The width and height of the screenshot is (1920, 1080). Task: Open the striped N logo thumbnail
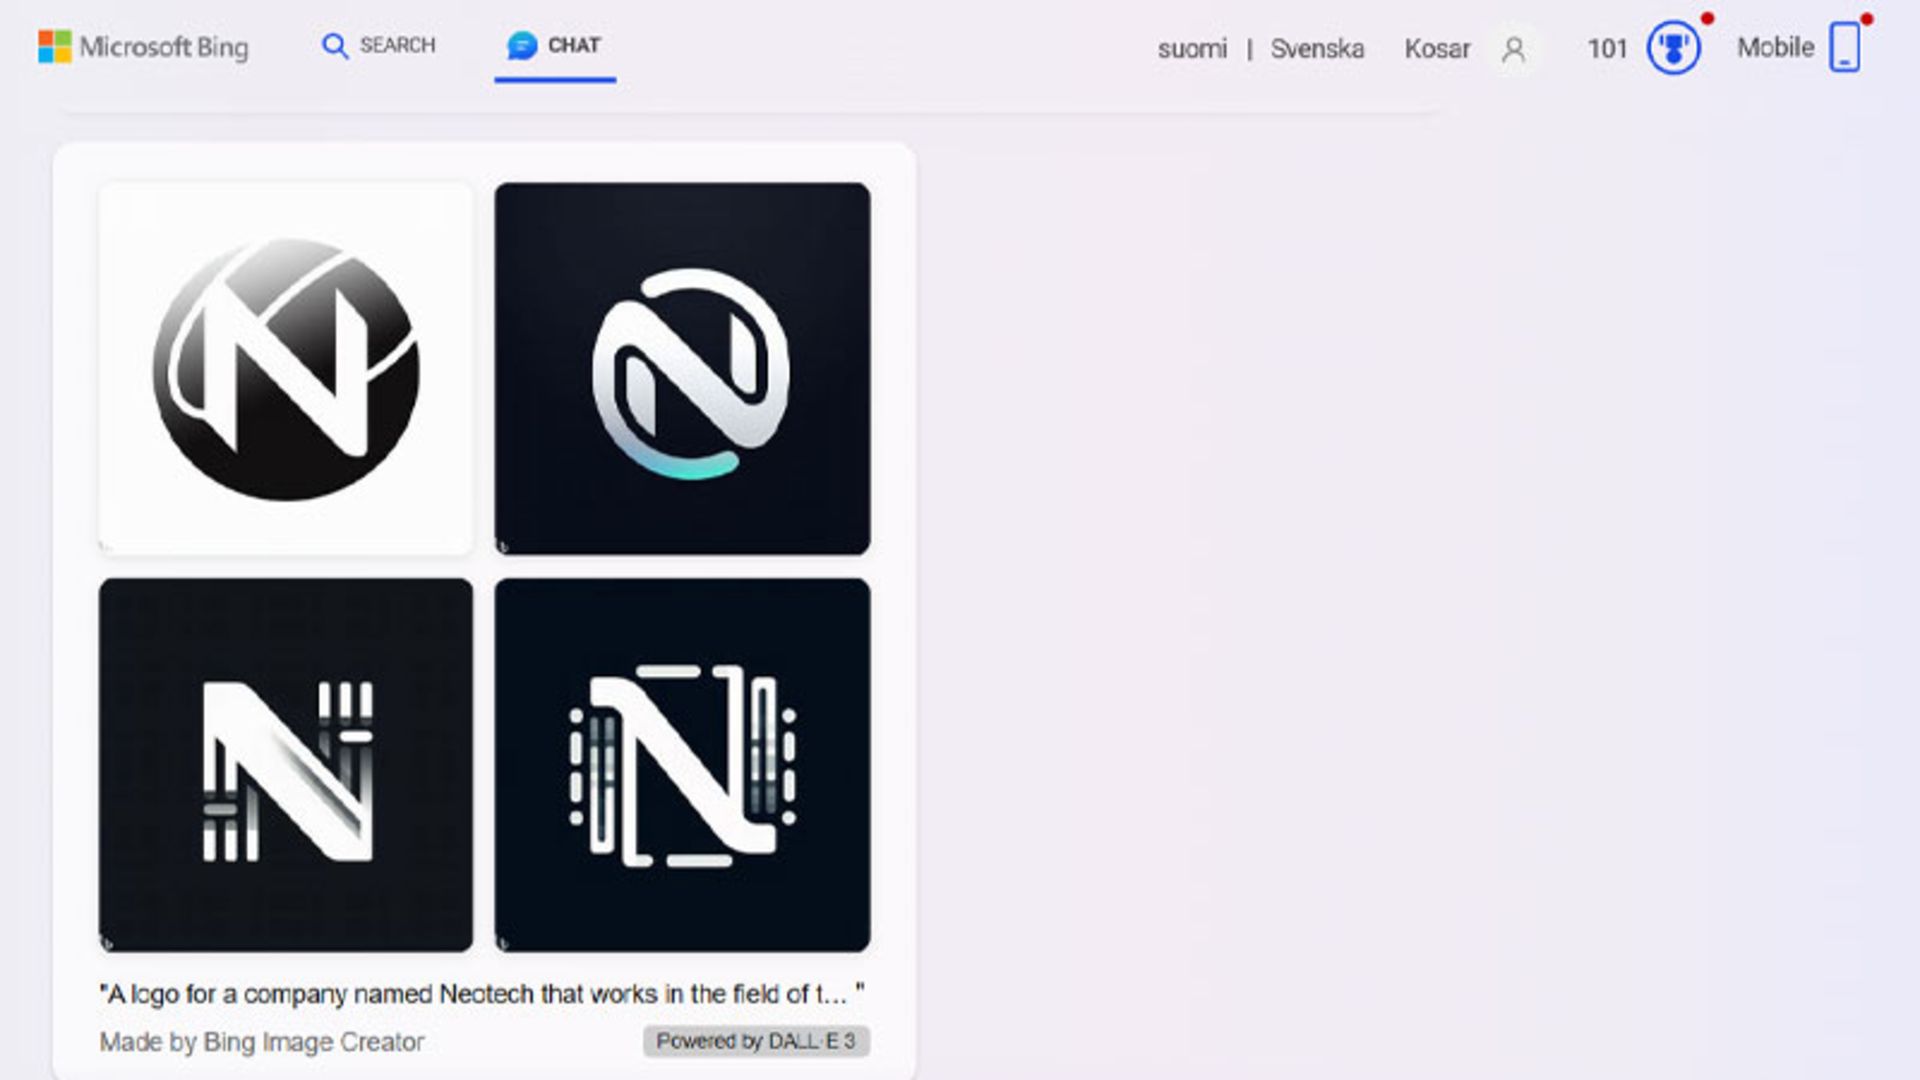tap(286, 764)
